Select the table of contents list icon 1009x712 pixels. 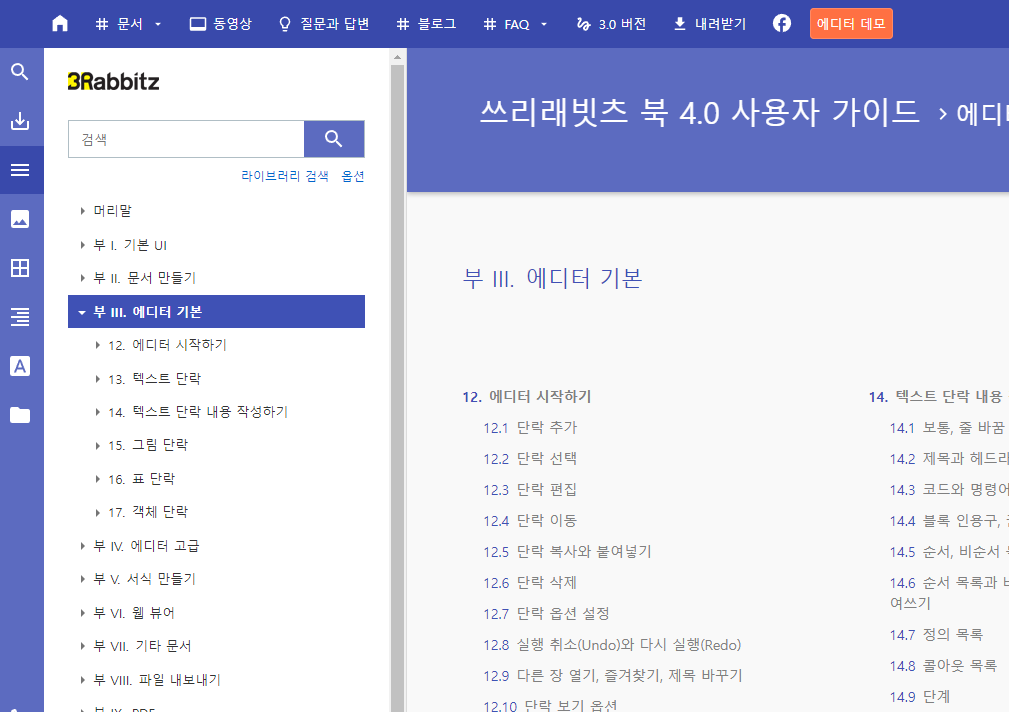pyautogui.click(x=20, y=170)
